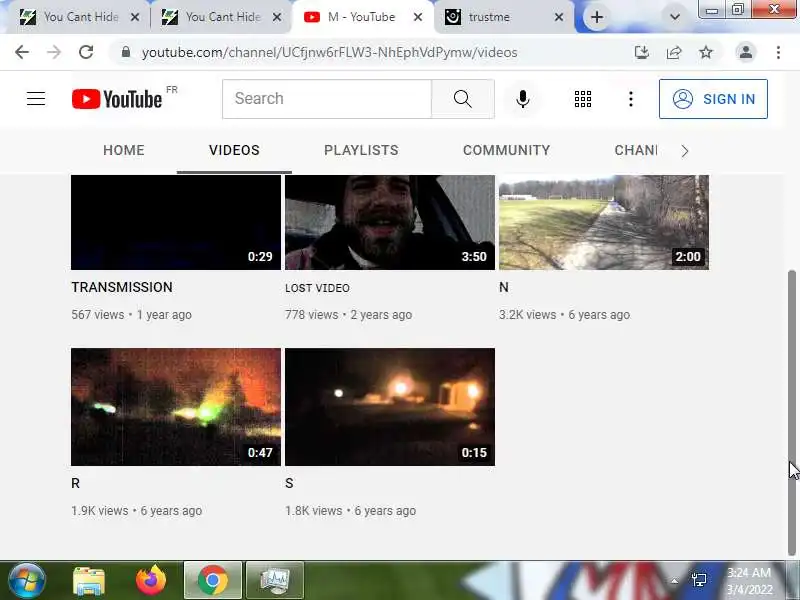Click the network tray icon
Viewport: 800px width, 600px height.
[699, 580]
